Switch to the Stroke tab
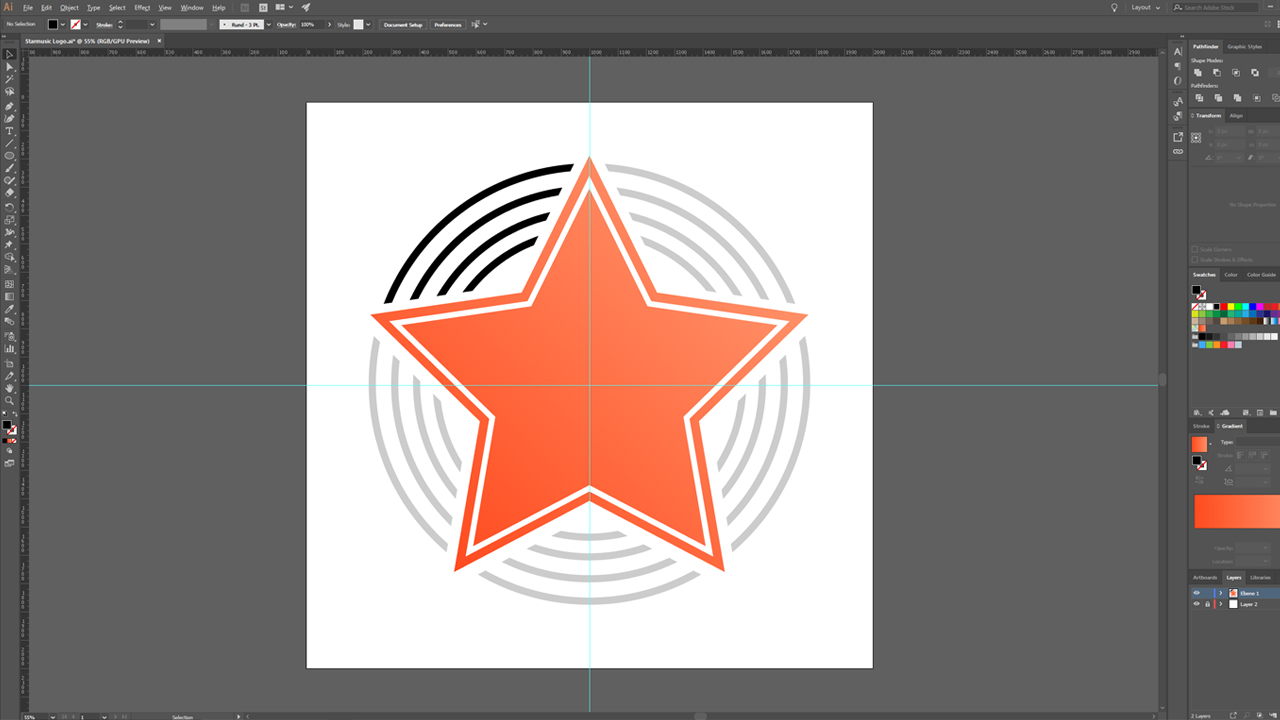 point(1201,426)
